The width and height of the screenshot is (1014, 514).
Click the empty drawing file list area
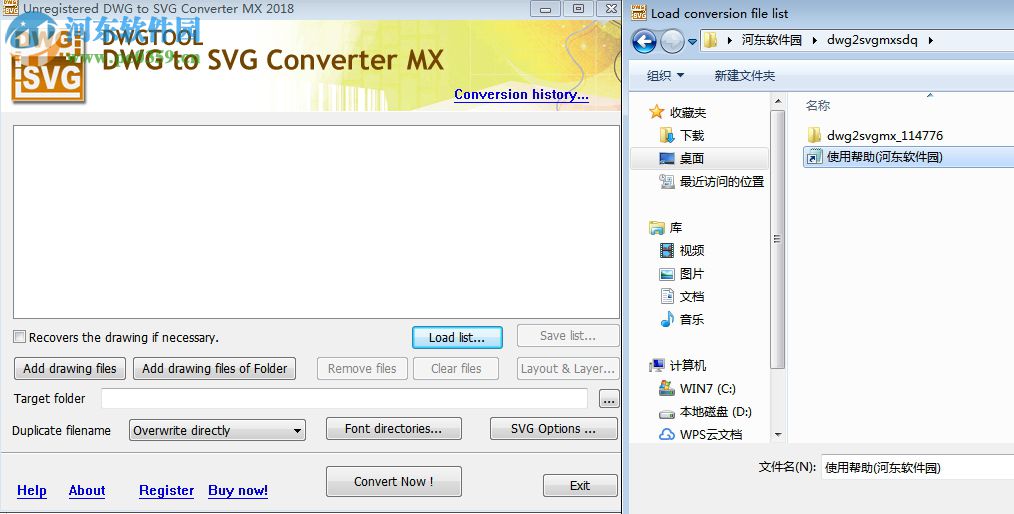(316, 222)
